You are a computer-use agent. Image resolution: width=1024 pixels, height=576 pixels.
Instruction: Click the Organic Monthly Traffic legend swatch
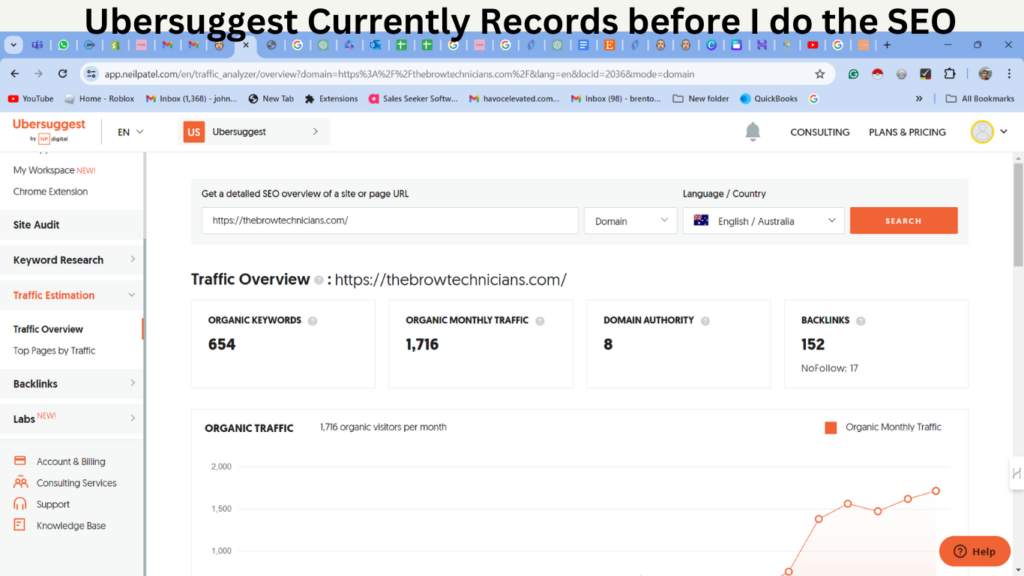[x=831, y=428]
